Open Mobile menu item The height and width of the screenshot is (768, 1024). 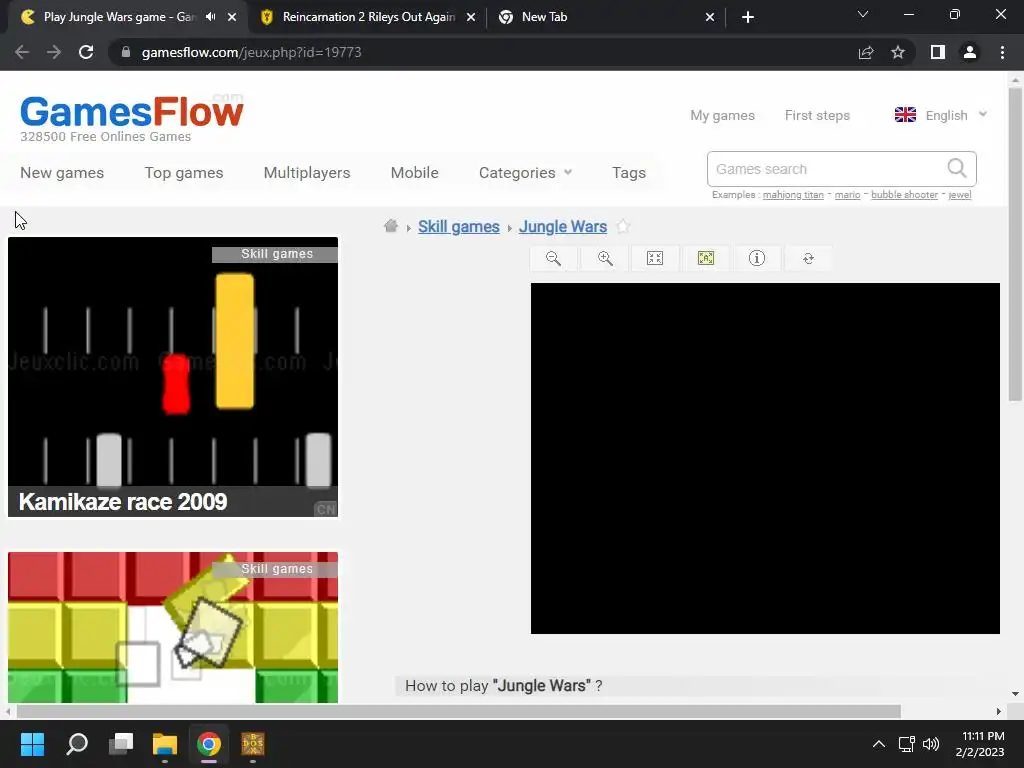[x=415, y=172]
